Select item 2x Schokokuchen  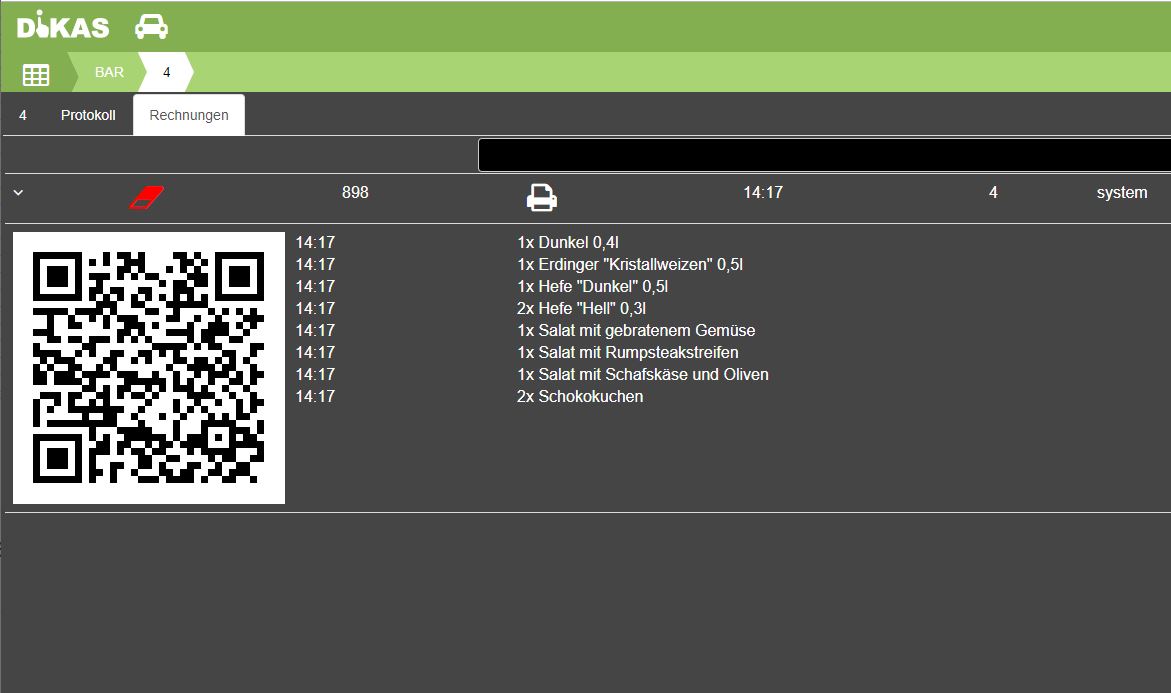[x=580, y=397]
